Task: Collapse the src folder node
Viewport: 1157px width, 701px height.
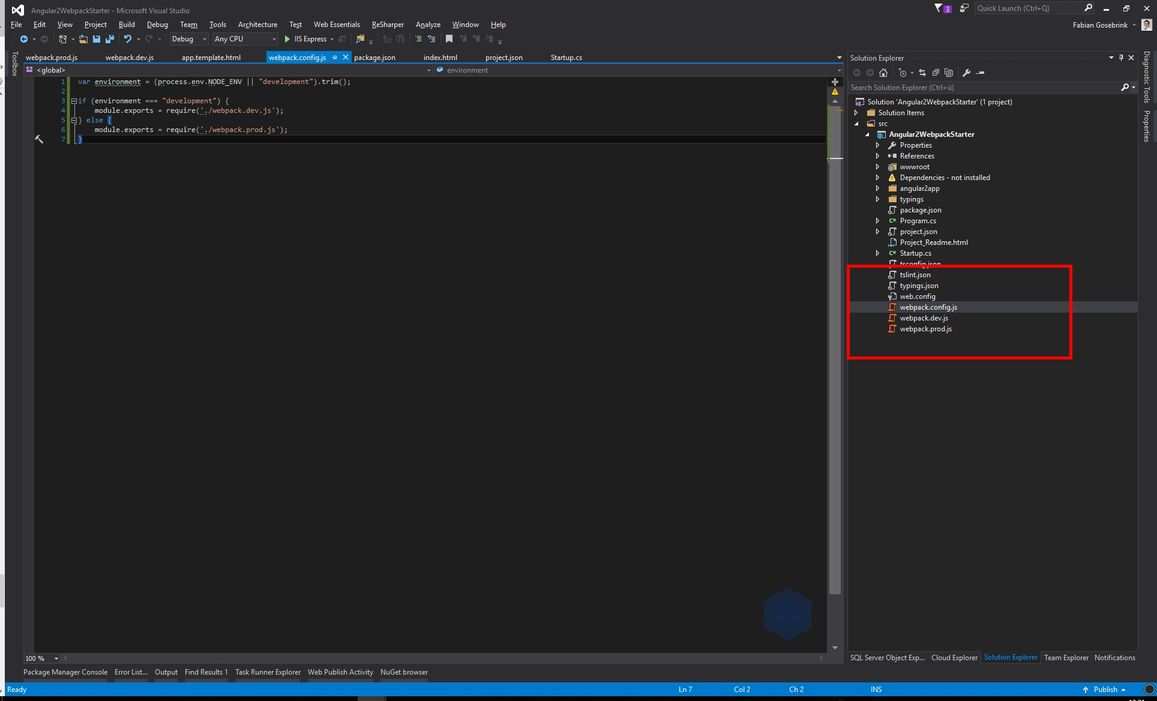Action: click(856, 124)
